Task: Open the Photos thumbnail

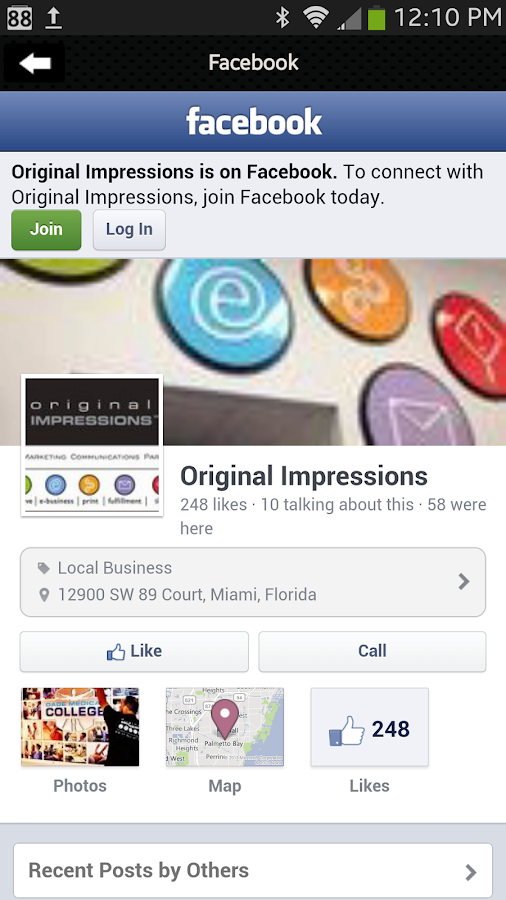Action: (x=80, y=727)
